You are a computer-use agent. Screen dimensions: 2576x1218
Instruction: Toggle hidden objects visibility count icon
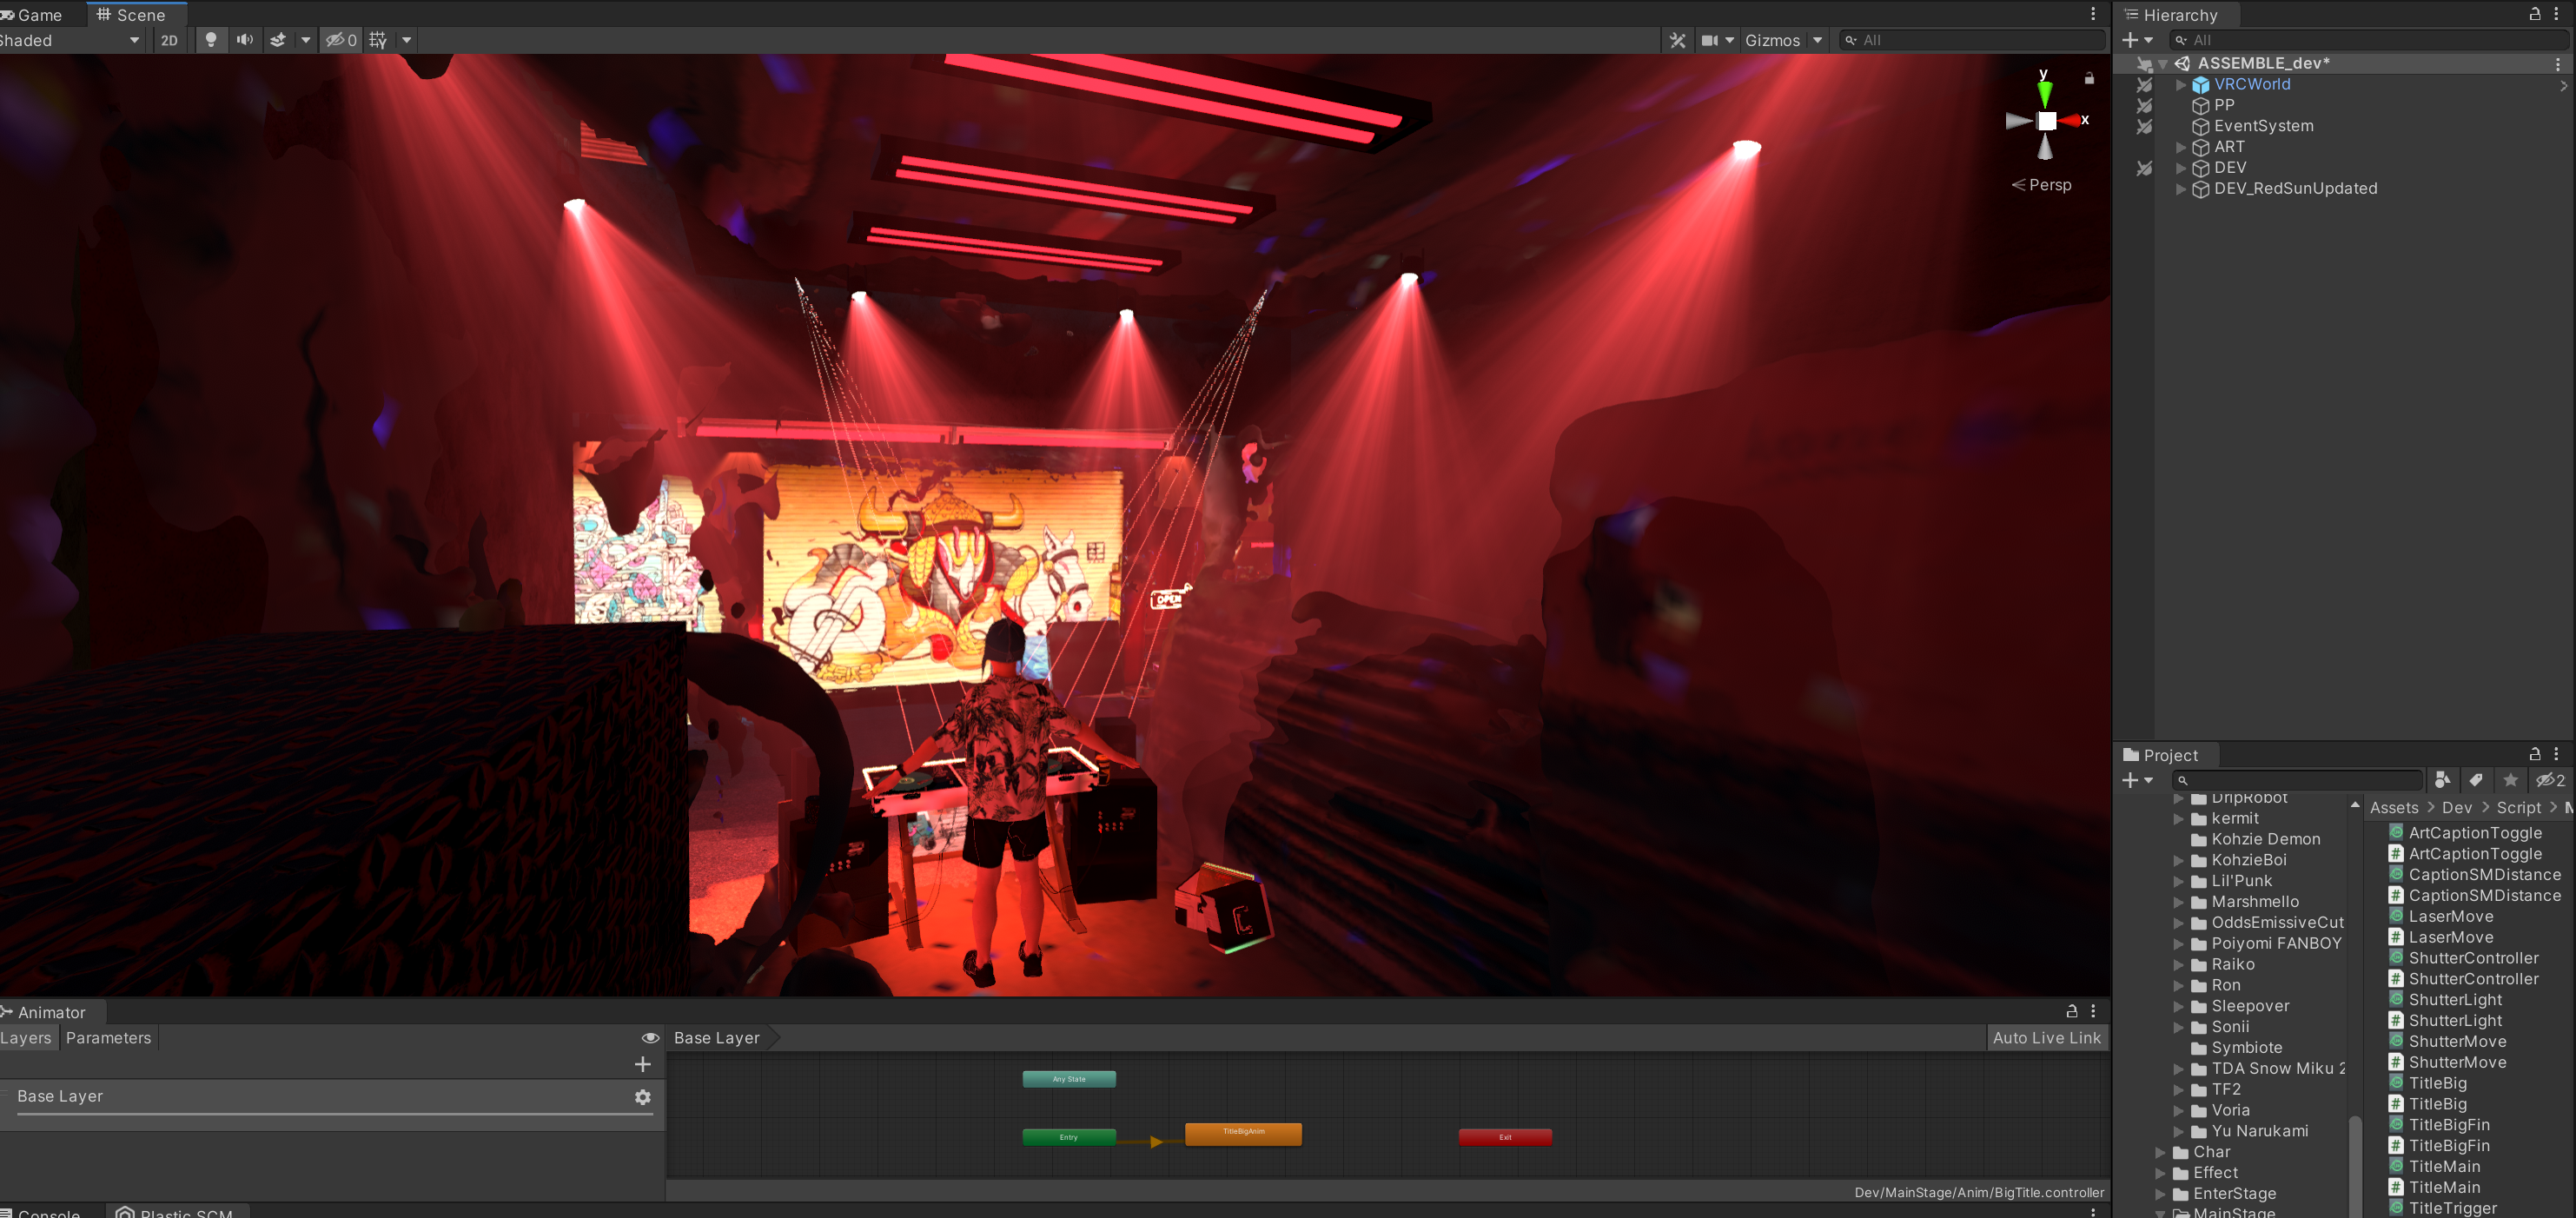341,40
